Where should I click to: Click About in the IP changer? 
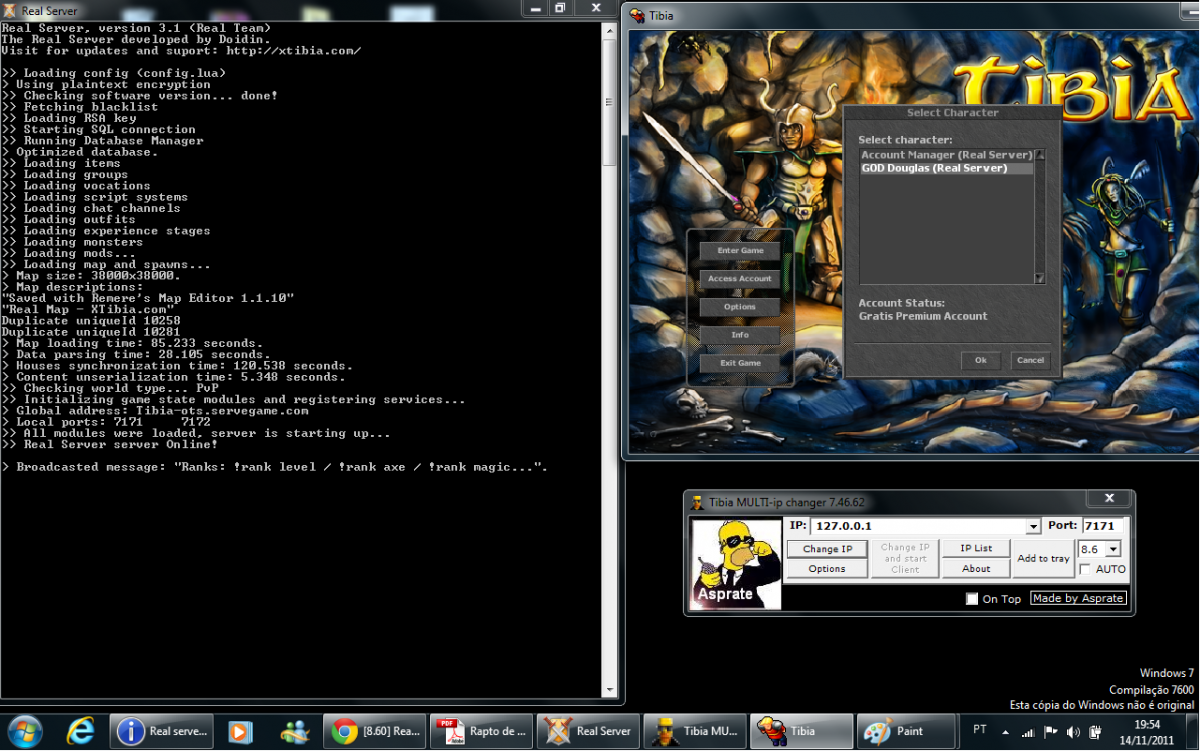tap(976, 569)
